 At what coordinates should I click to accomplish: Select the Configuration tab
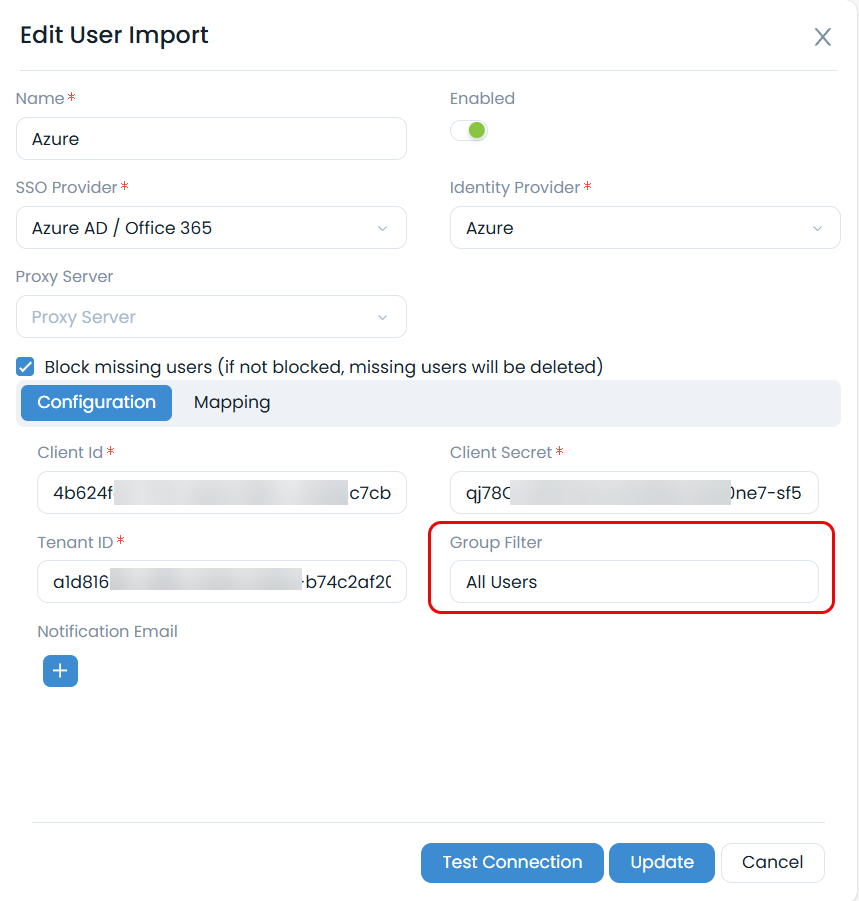(x=96, y=403)
